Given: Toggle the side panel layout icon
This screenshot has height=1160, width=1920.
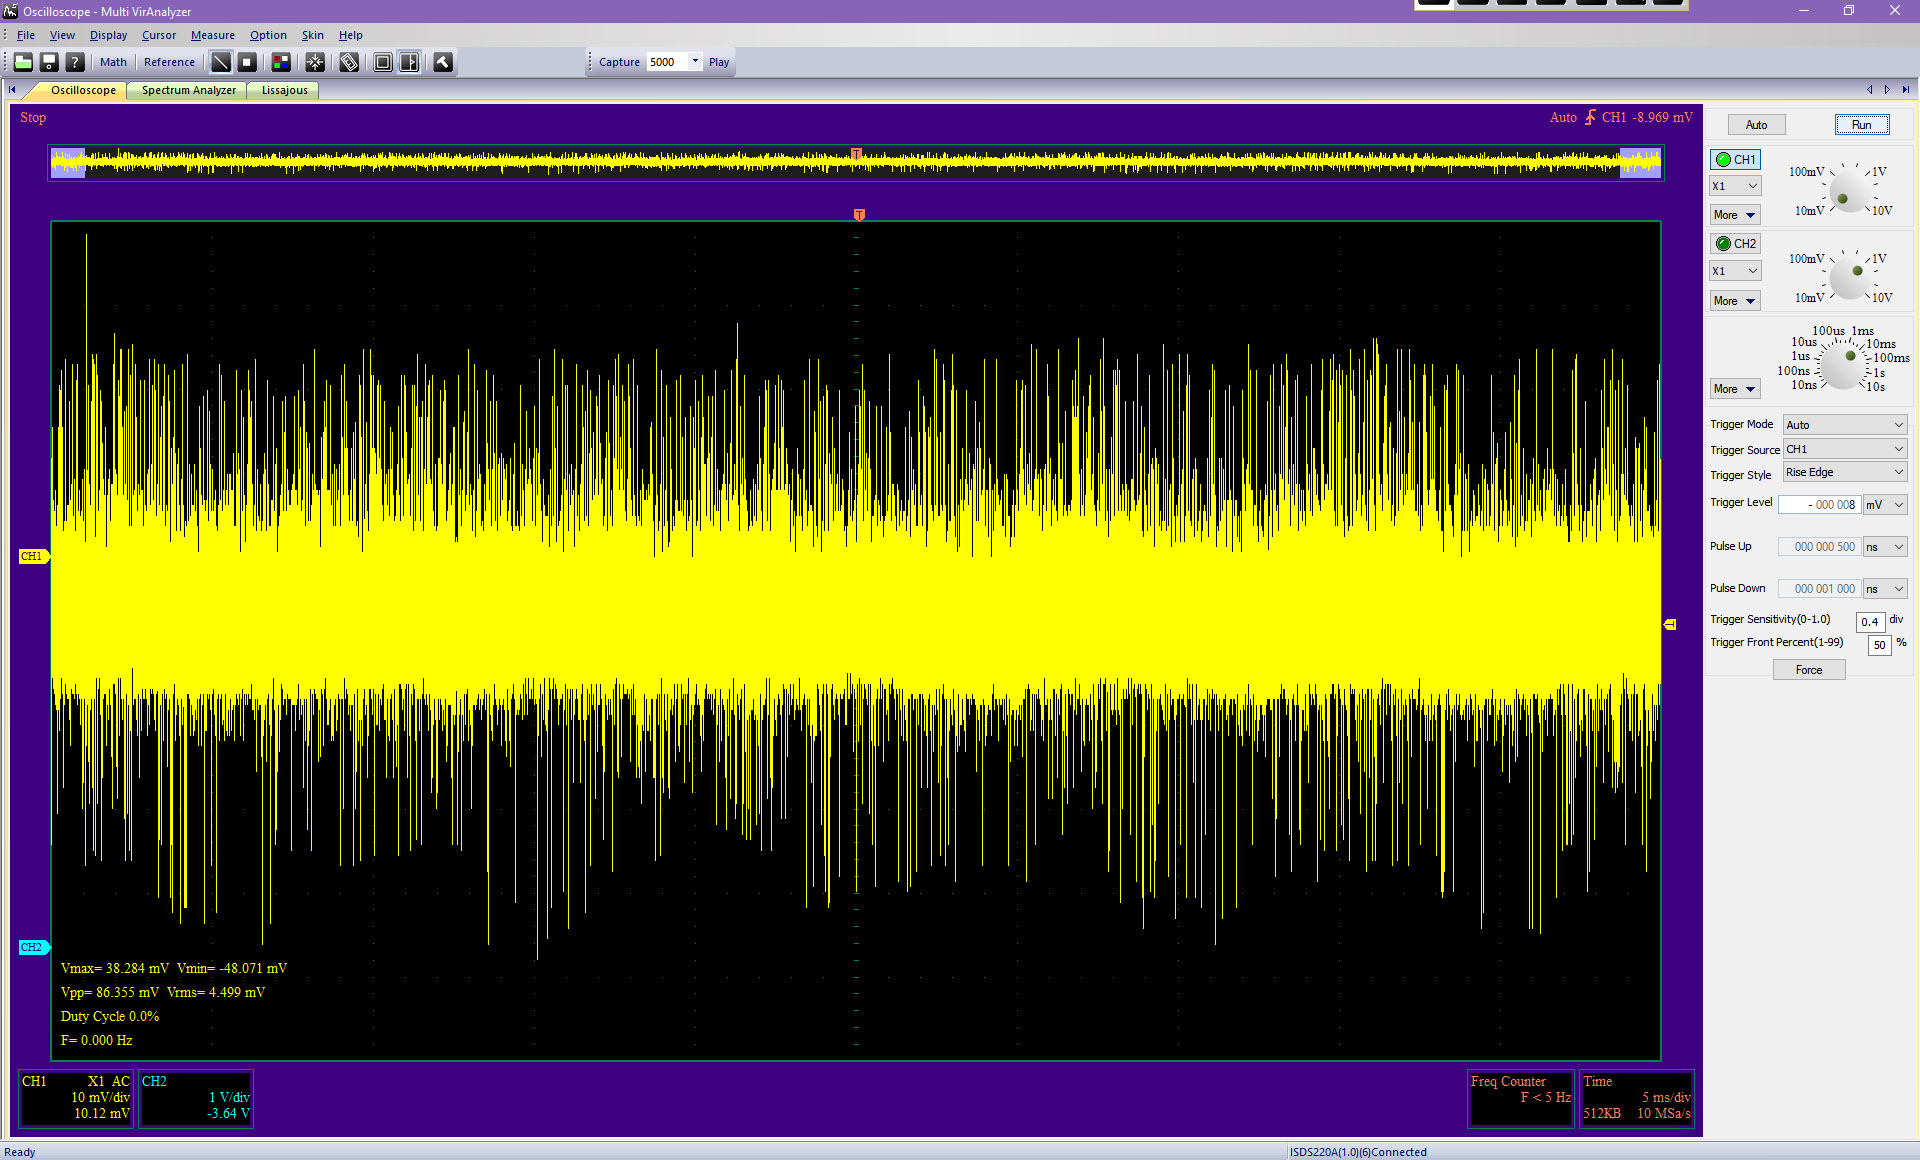Looking at the screenshot, I should coord(409,62).
